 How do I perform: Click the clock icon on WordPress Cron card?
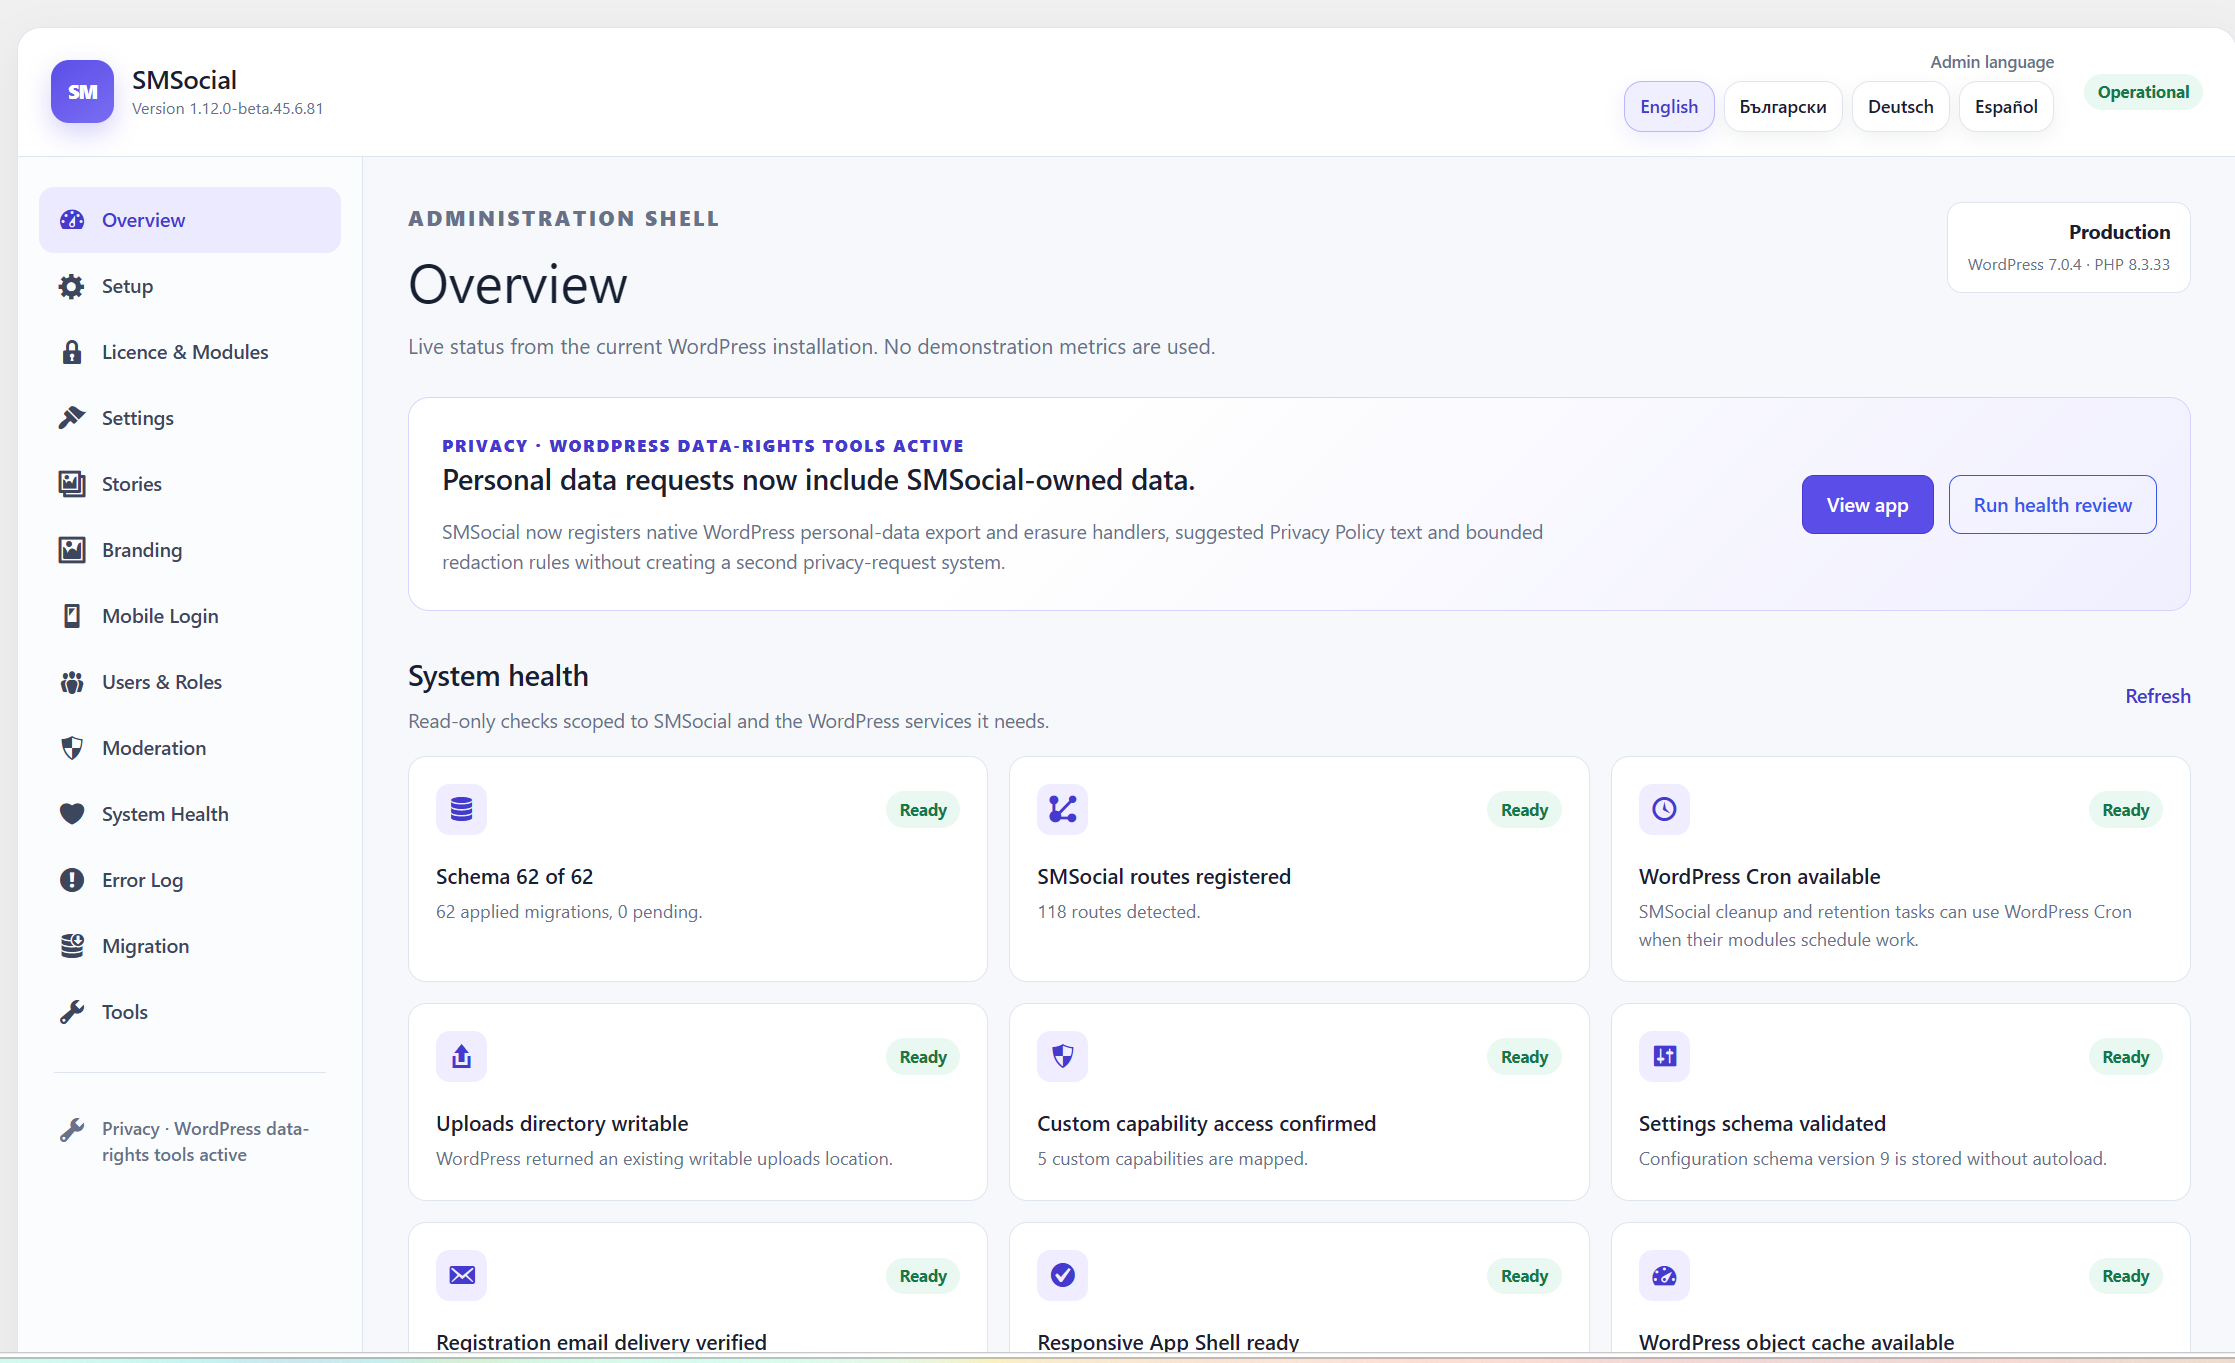coord(1664,809)
